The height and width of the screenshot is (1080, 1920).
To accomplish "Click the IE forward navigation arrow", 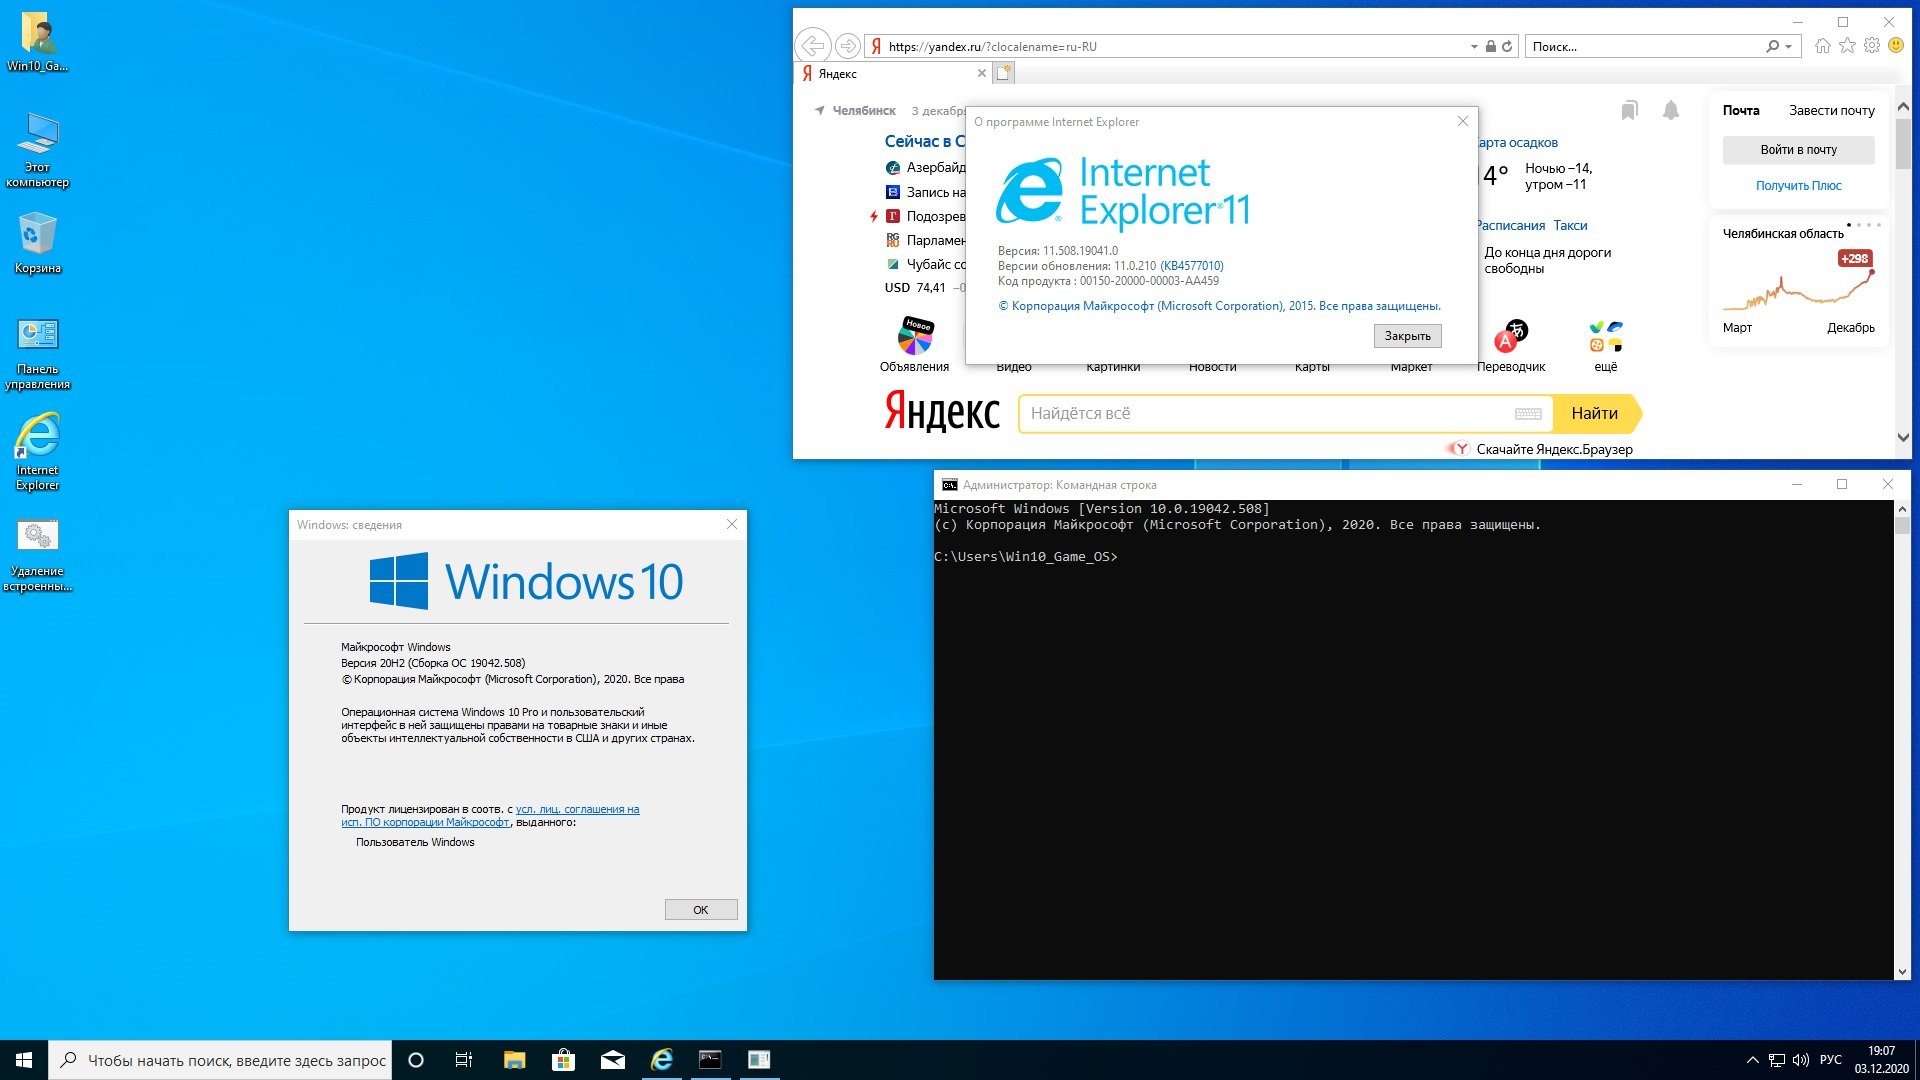I will 847,46.
